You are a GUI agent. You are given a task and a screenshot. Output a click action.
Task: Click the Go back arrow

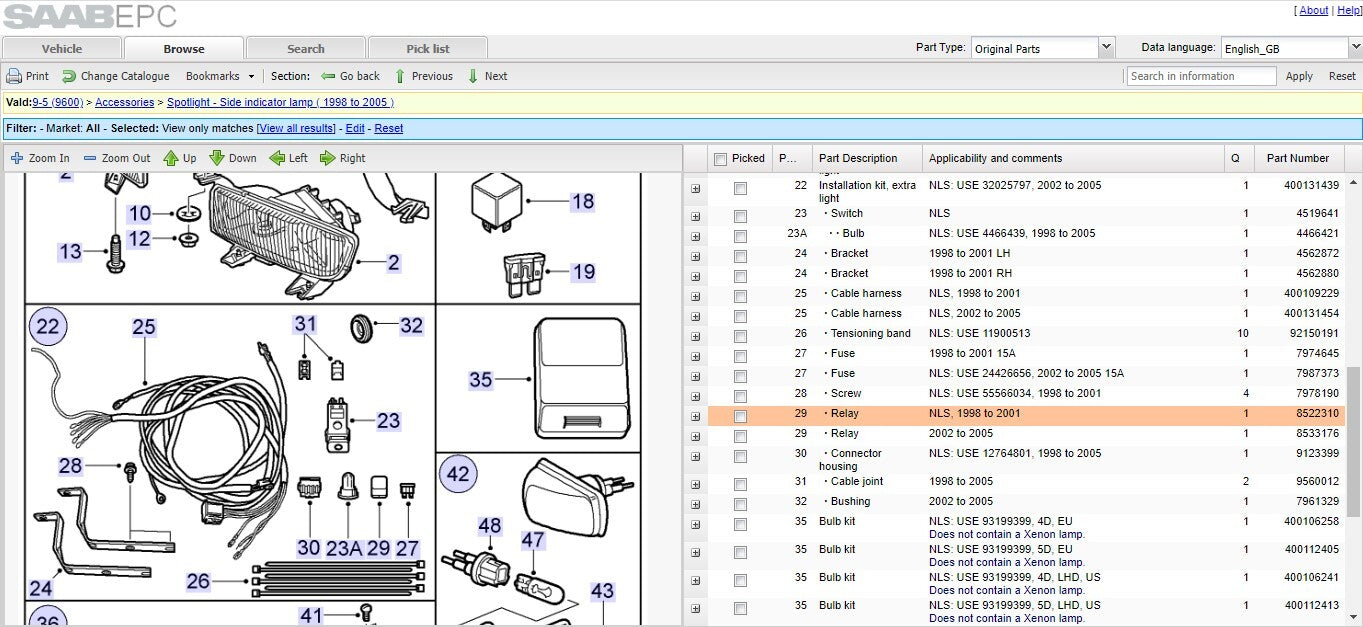point(328,76)
